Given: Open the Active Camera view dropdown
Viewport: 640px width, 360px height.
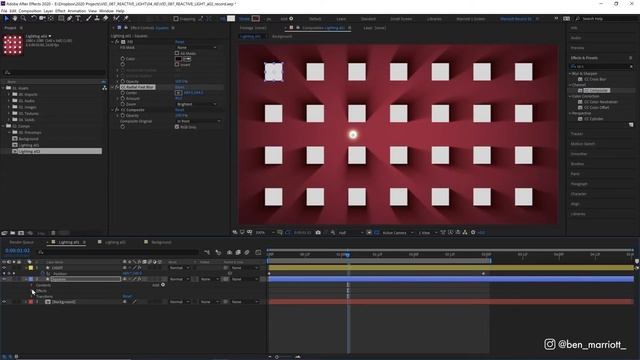Looking at the screenshot, I should click(398, 233).
